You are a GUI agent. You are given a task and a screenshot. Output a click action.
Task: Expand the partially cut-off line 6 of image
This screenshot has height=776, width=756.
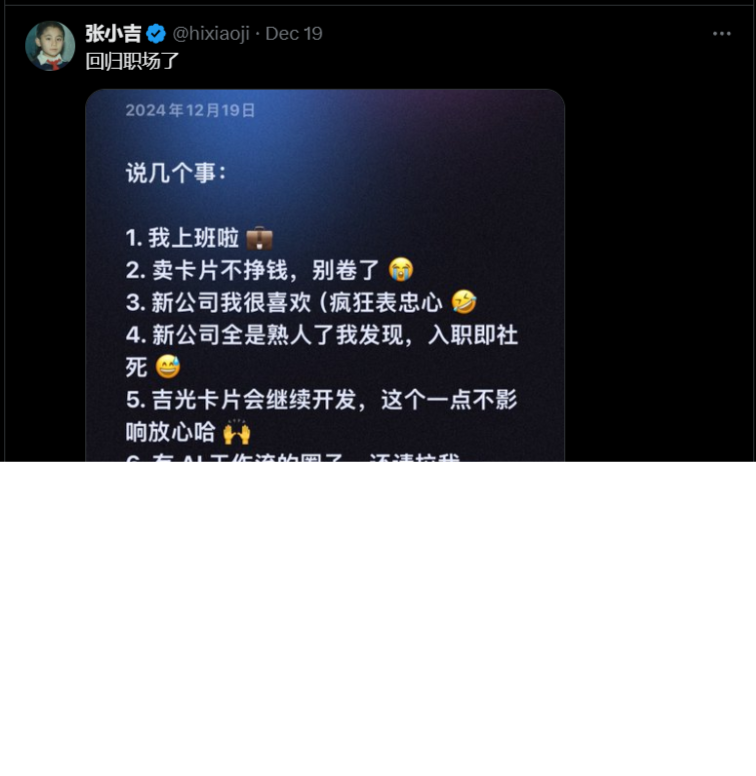pyautogui.click(x=293, y=458)
